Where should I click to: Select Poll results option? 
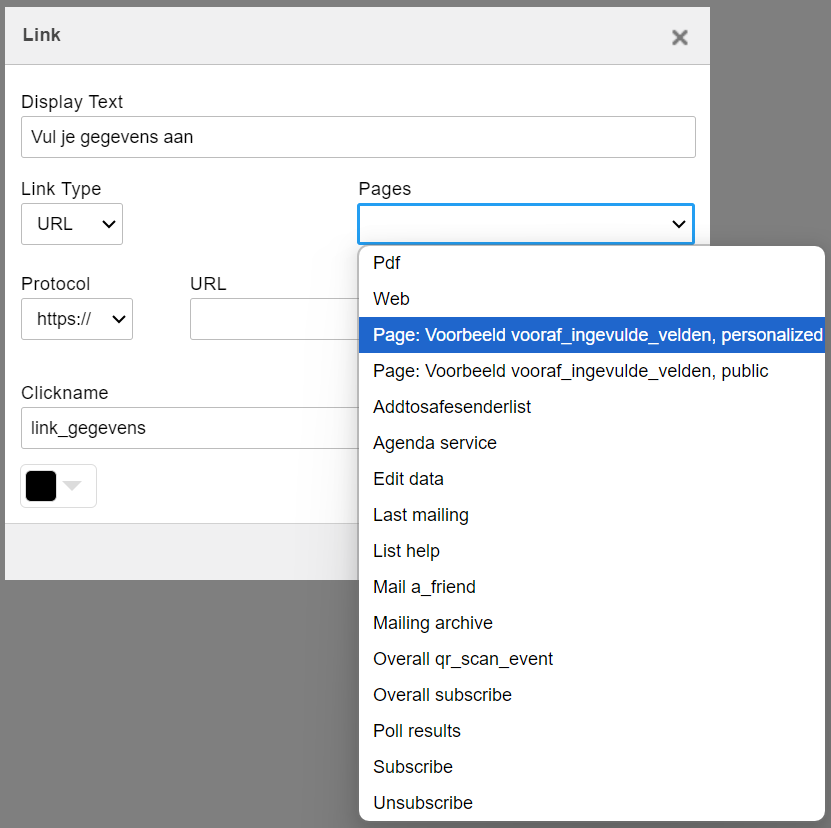coord(416,731)
